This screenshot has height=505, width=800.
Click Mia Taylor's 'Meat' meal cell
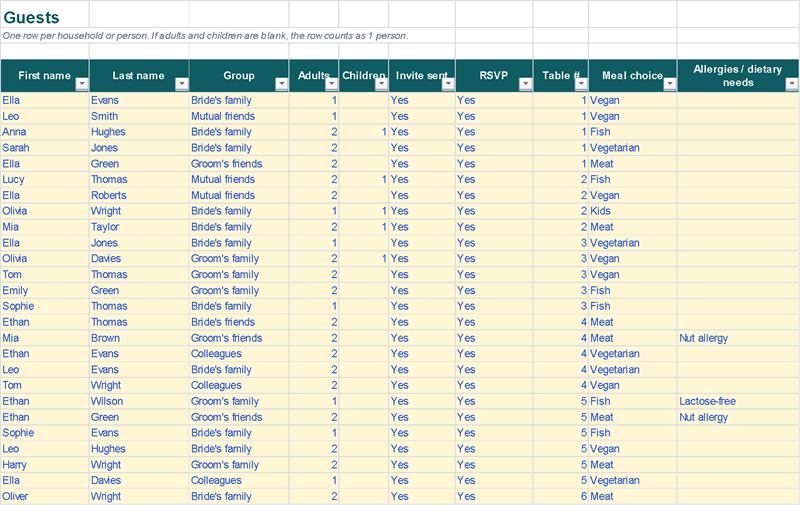click(633, 227)
